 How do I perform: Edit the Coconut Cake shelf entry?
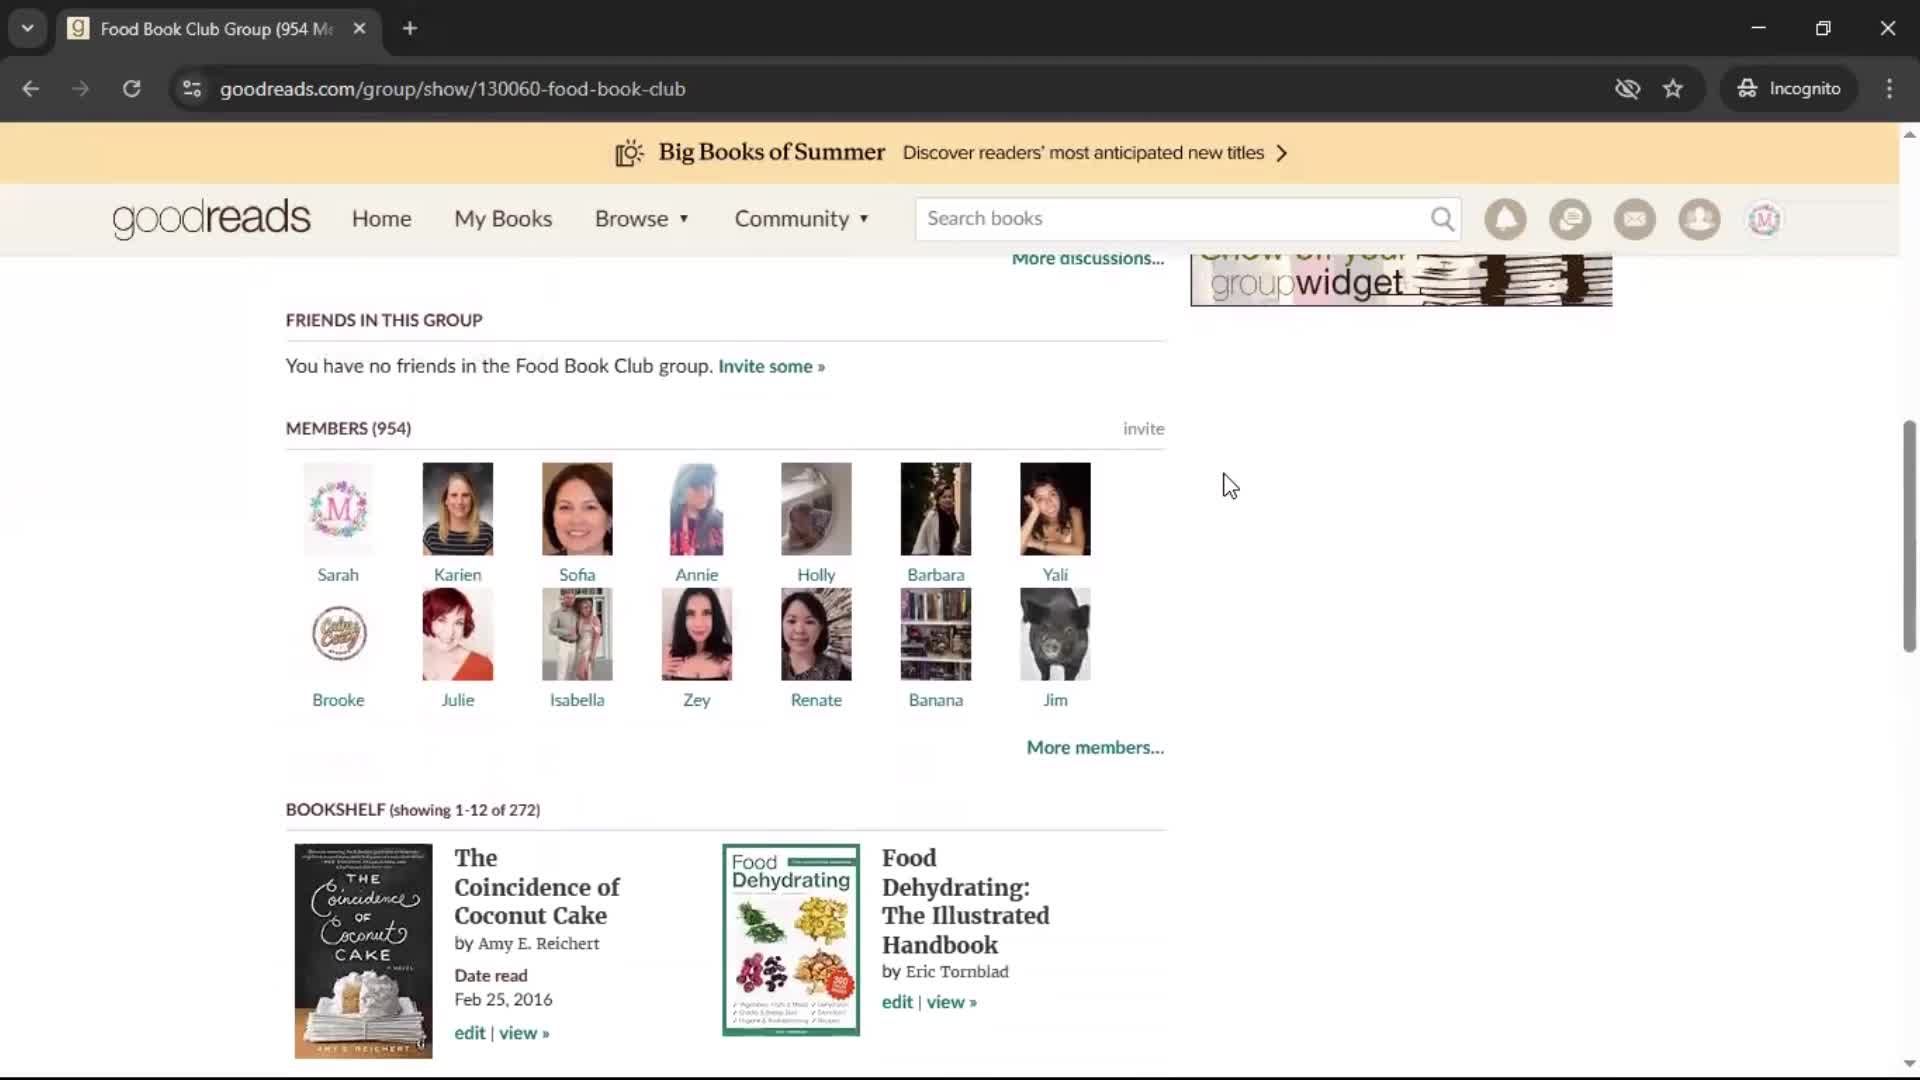coord(469,1033)
